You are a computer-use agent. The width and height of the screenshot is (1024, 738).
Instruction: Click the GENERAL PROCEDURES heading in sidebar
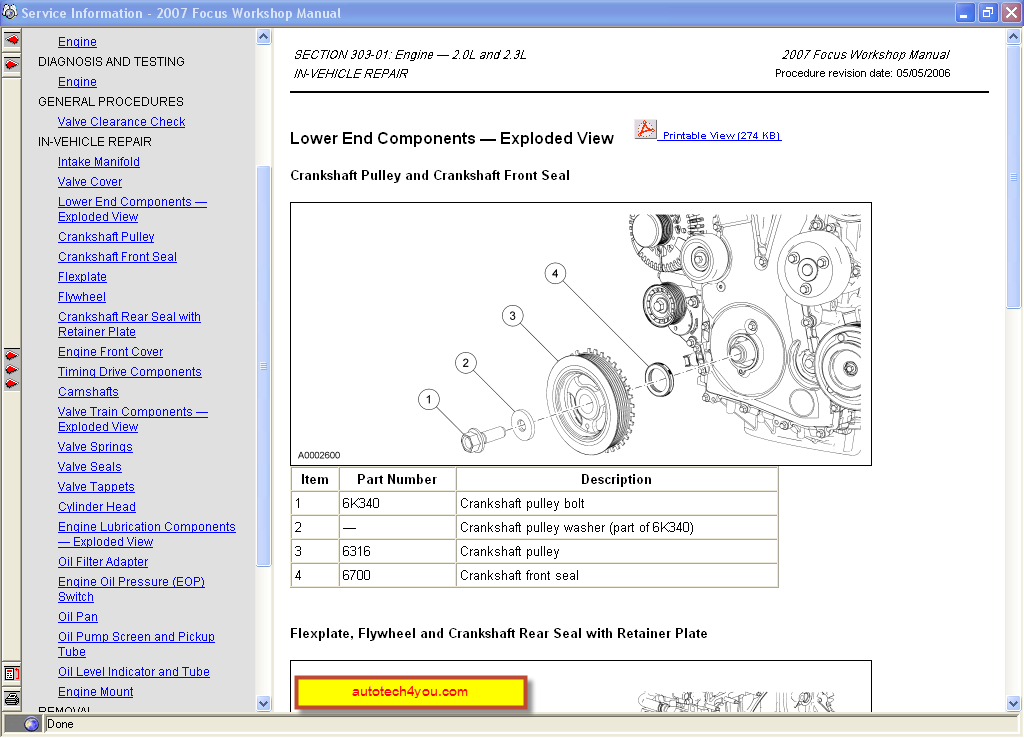111,102
